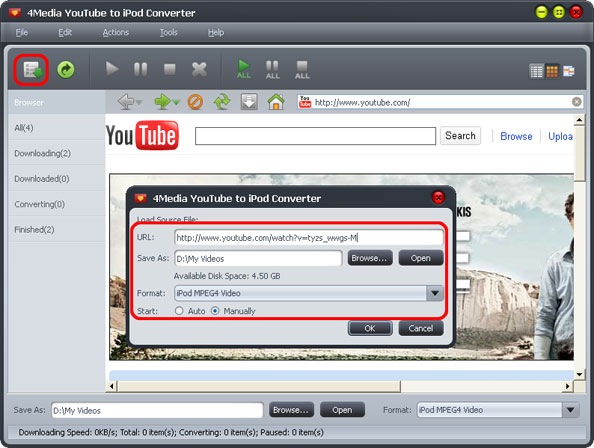594x448 pixels.
Task: Show the Downloading(2) list
Action: [x=56, y=153]
